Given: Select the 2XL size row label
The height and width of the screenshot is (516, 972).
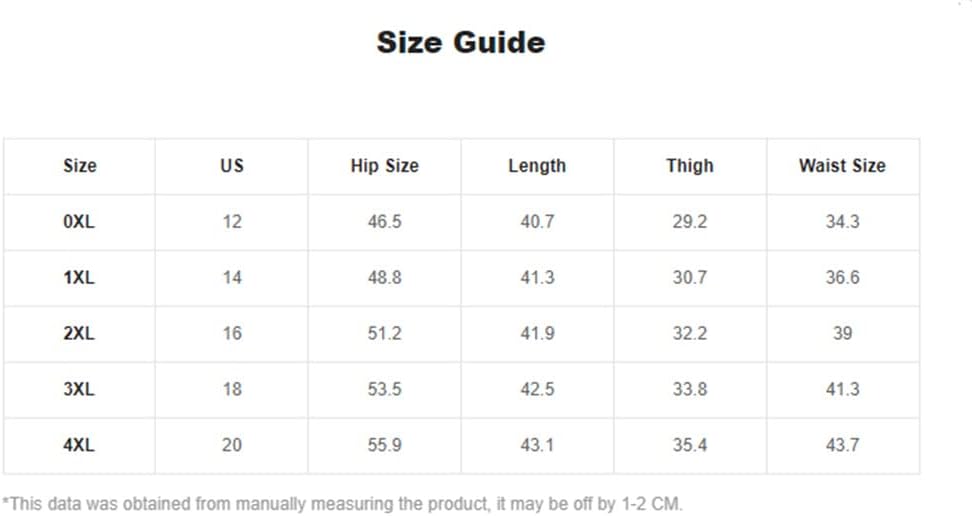Looking at the screenshot, I should click(79, 333).
